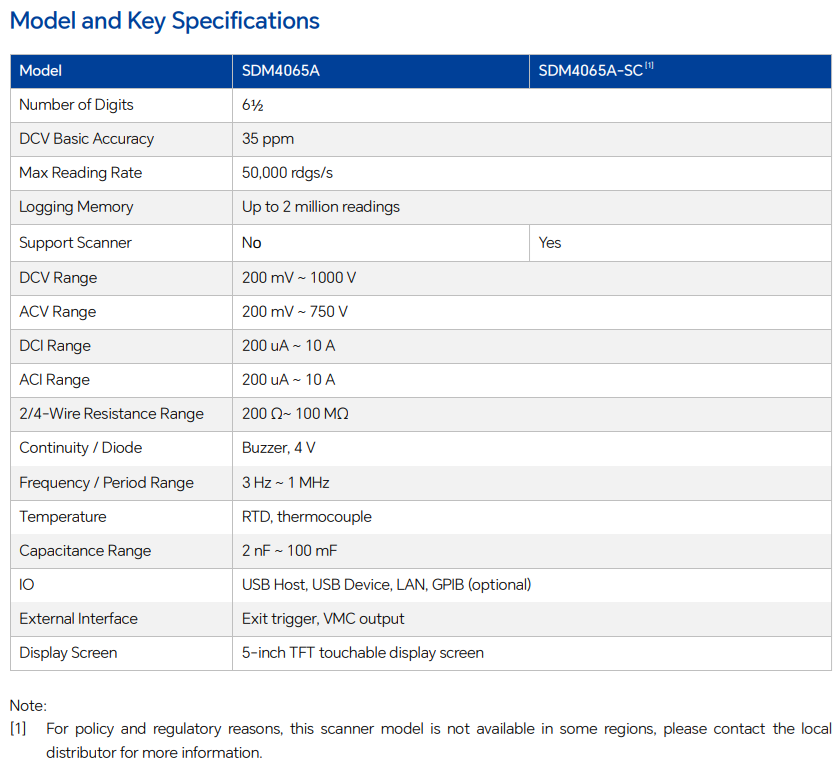
Task: Select the "3 Hz ~ 1 MHz" value
Action: (286, 483)
